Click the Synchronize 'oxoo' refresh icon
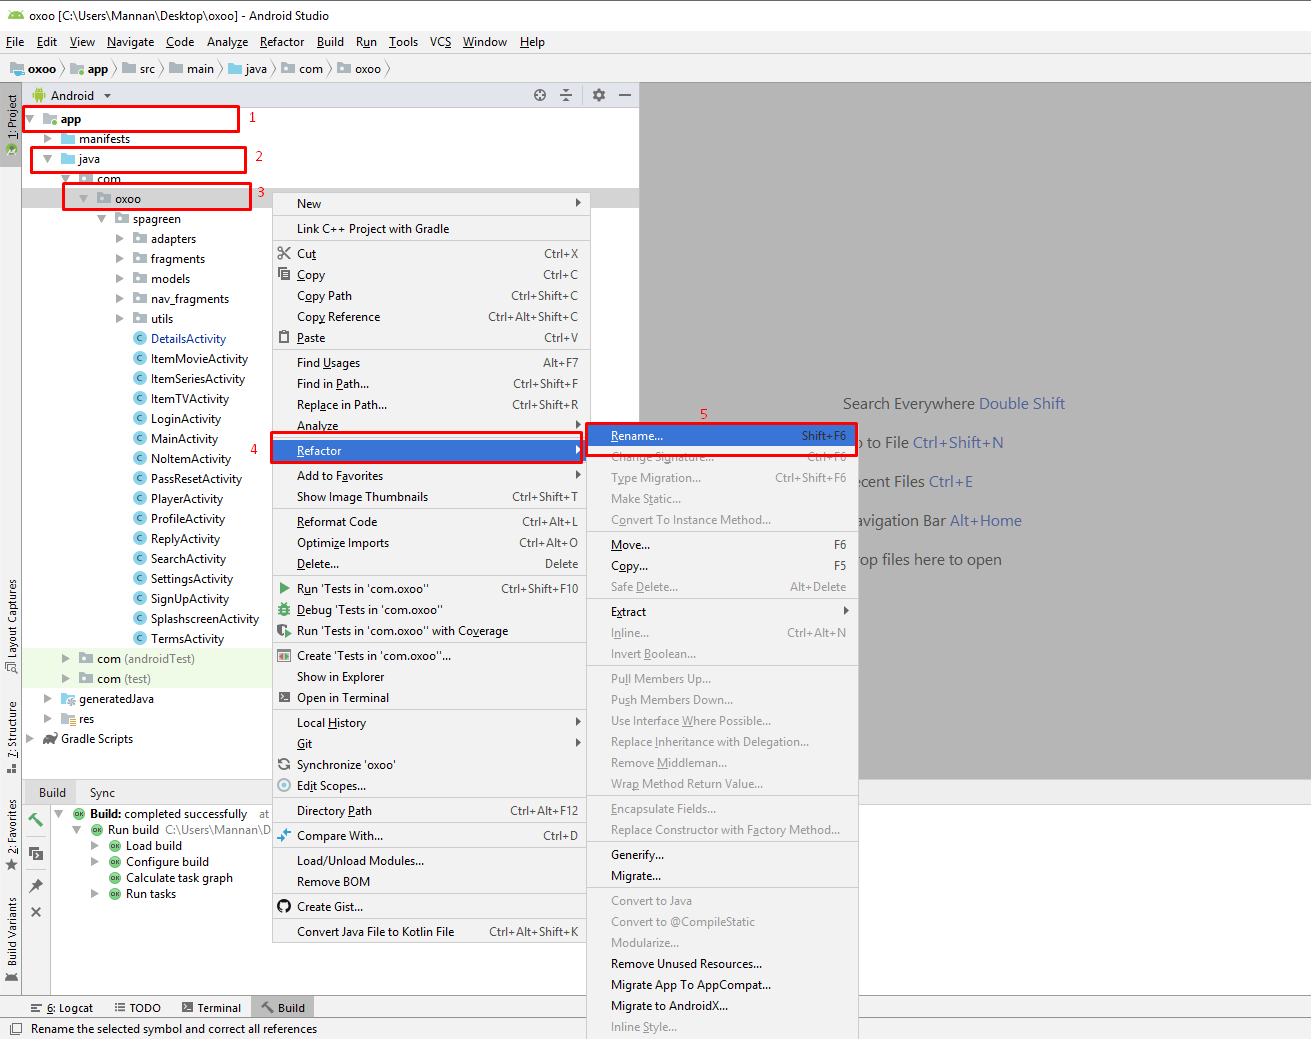The height and width of the screenshot is (1039, 1311). 284,764
